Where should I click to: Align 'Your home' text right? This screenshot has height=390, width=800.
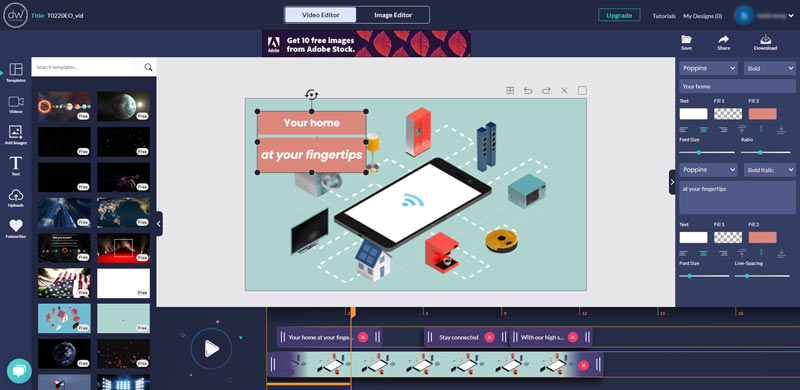[x=722, y=130]
